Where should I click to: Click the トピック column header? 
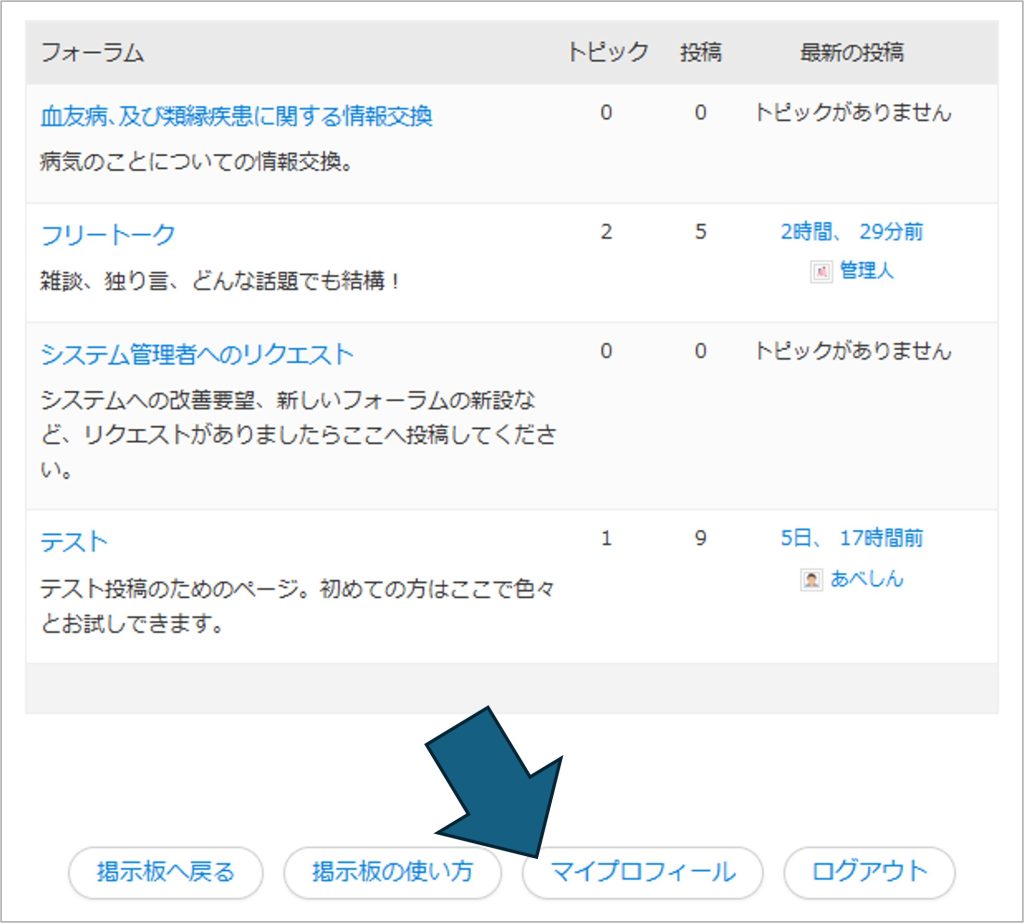coord(607,53)
